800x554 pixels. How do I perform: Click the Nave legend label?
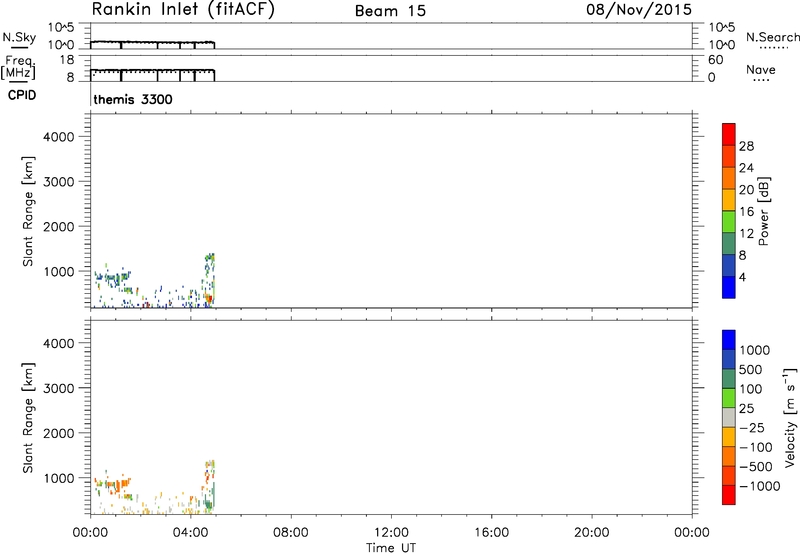click(x=761, y=70)
